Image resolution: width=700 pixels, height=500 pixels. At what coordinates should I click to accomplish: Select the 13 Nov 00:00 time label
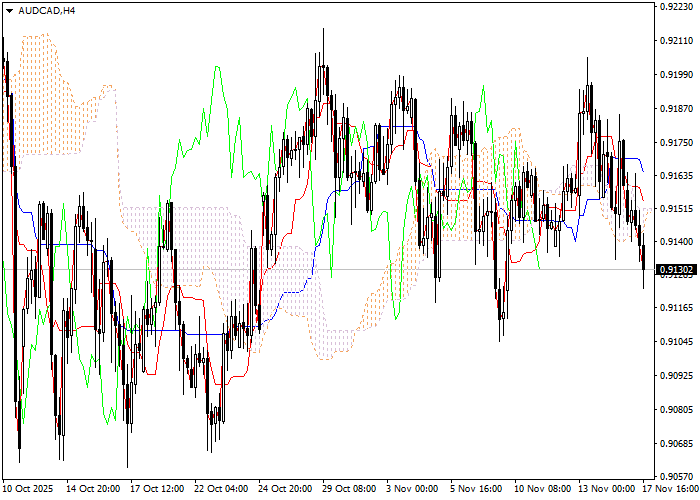click(x=606, y=489)
